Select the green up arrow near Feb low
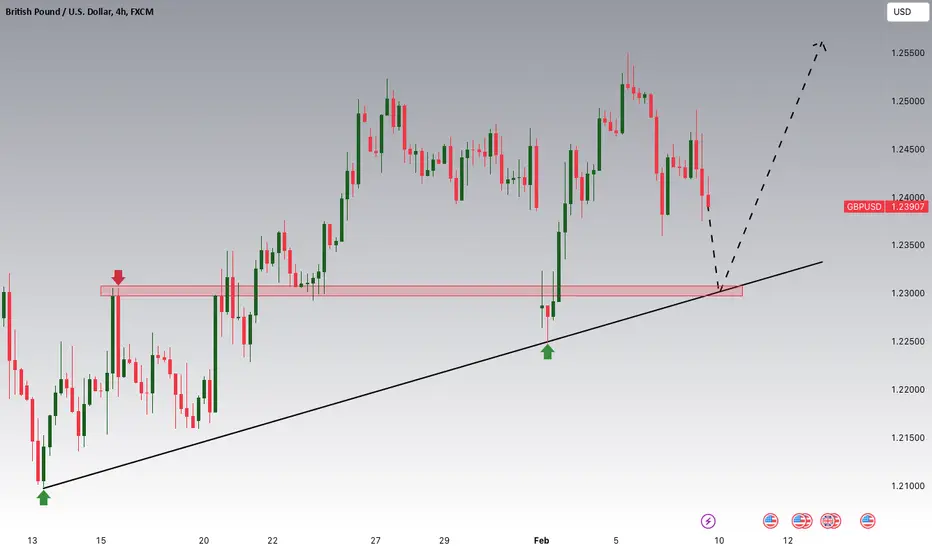This screenshot has height=550, width=932. pyautogui.click(x=547, y=352)
